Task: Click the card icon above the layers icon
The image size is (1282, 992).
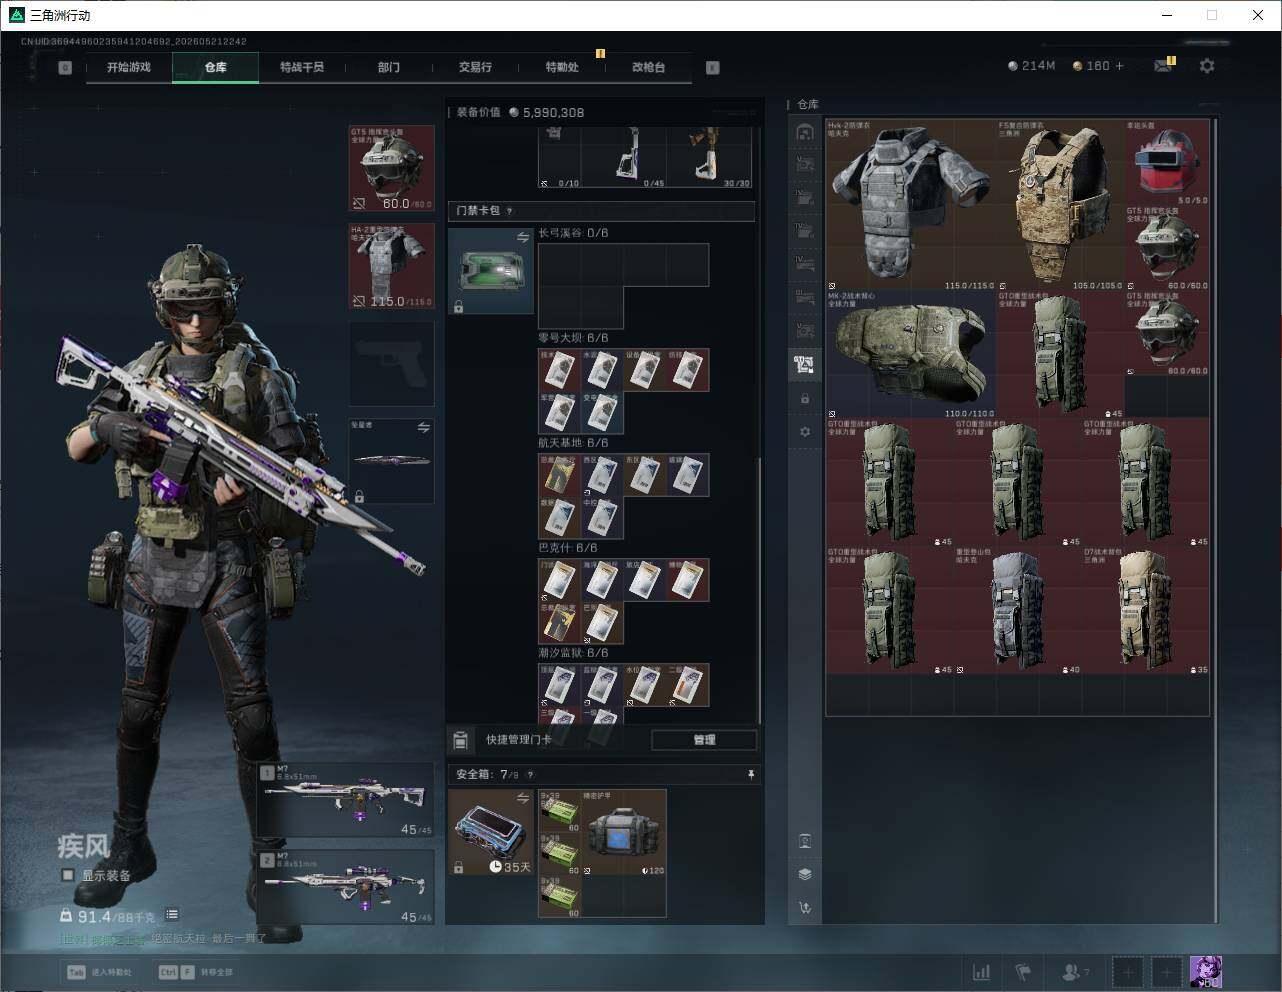Action: tap(805, 841)
